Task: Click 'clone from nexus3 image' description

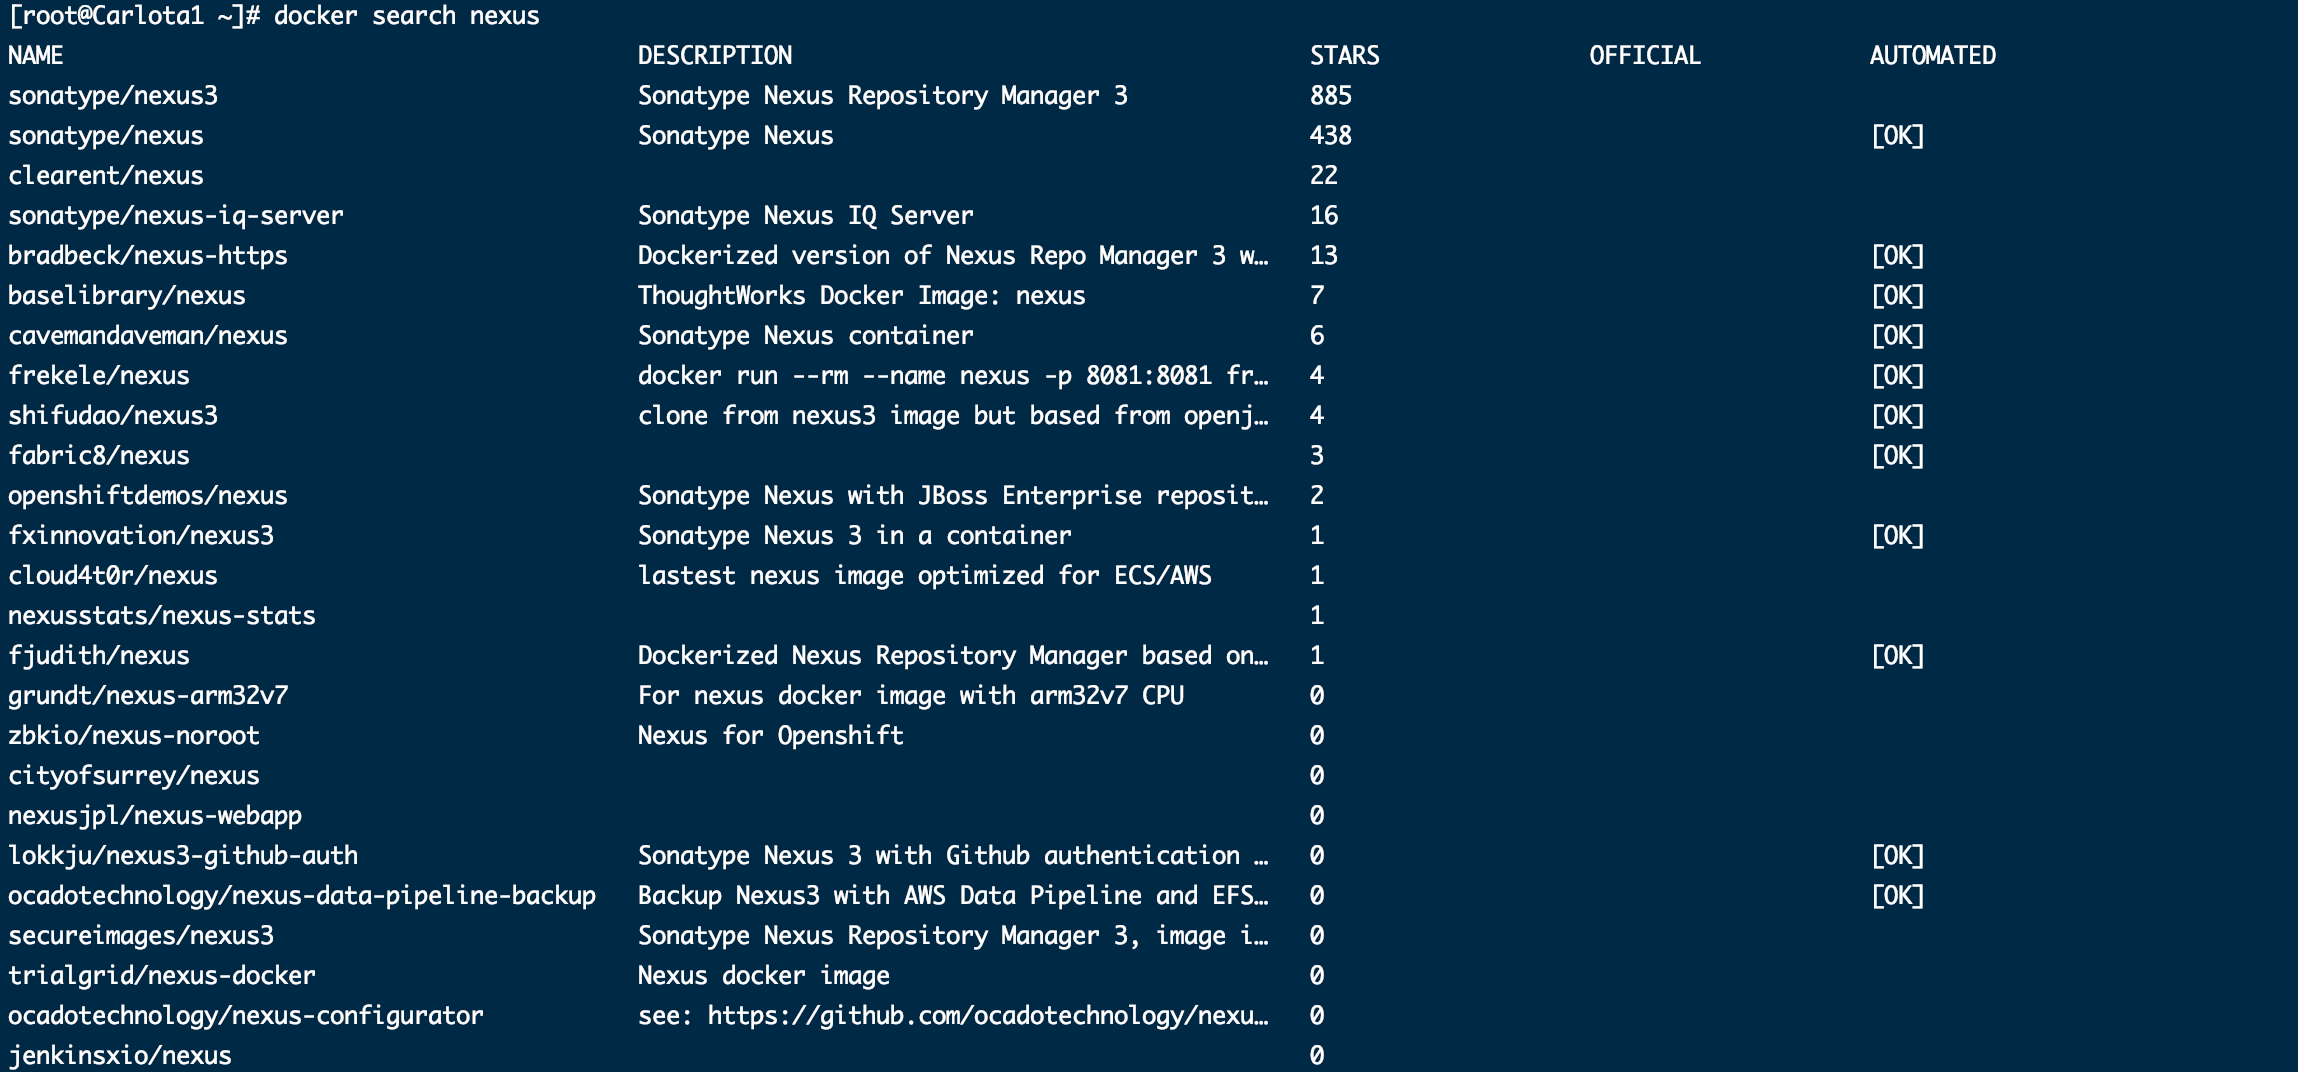Action: 953,416
